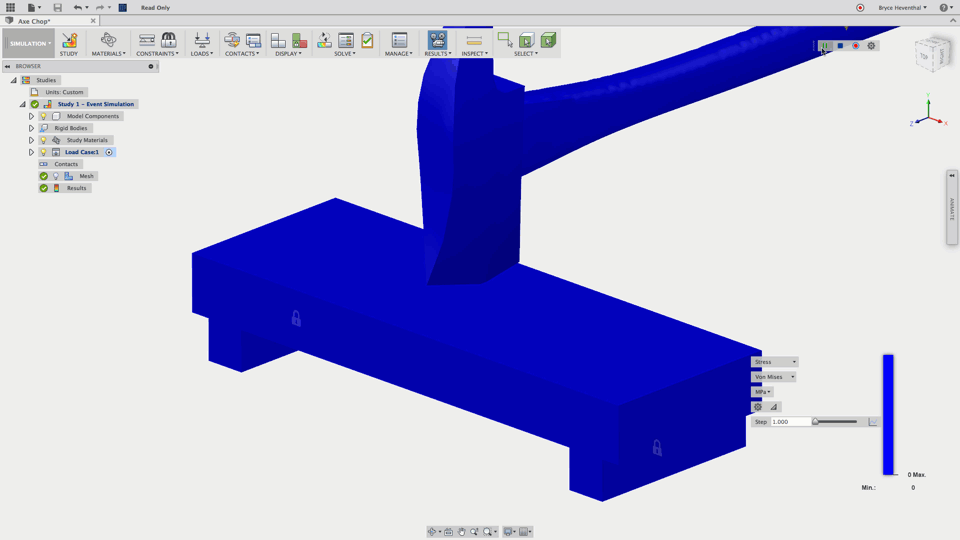Viewport: 960px width, 540px height.
Task: Open the Stress result type dropdown
Action: click(774, 362)
